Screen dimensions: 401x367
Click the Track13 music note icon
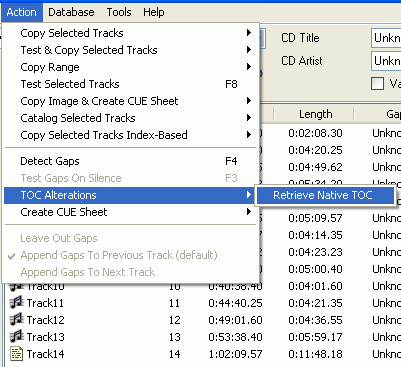point(16,337)
